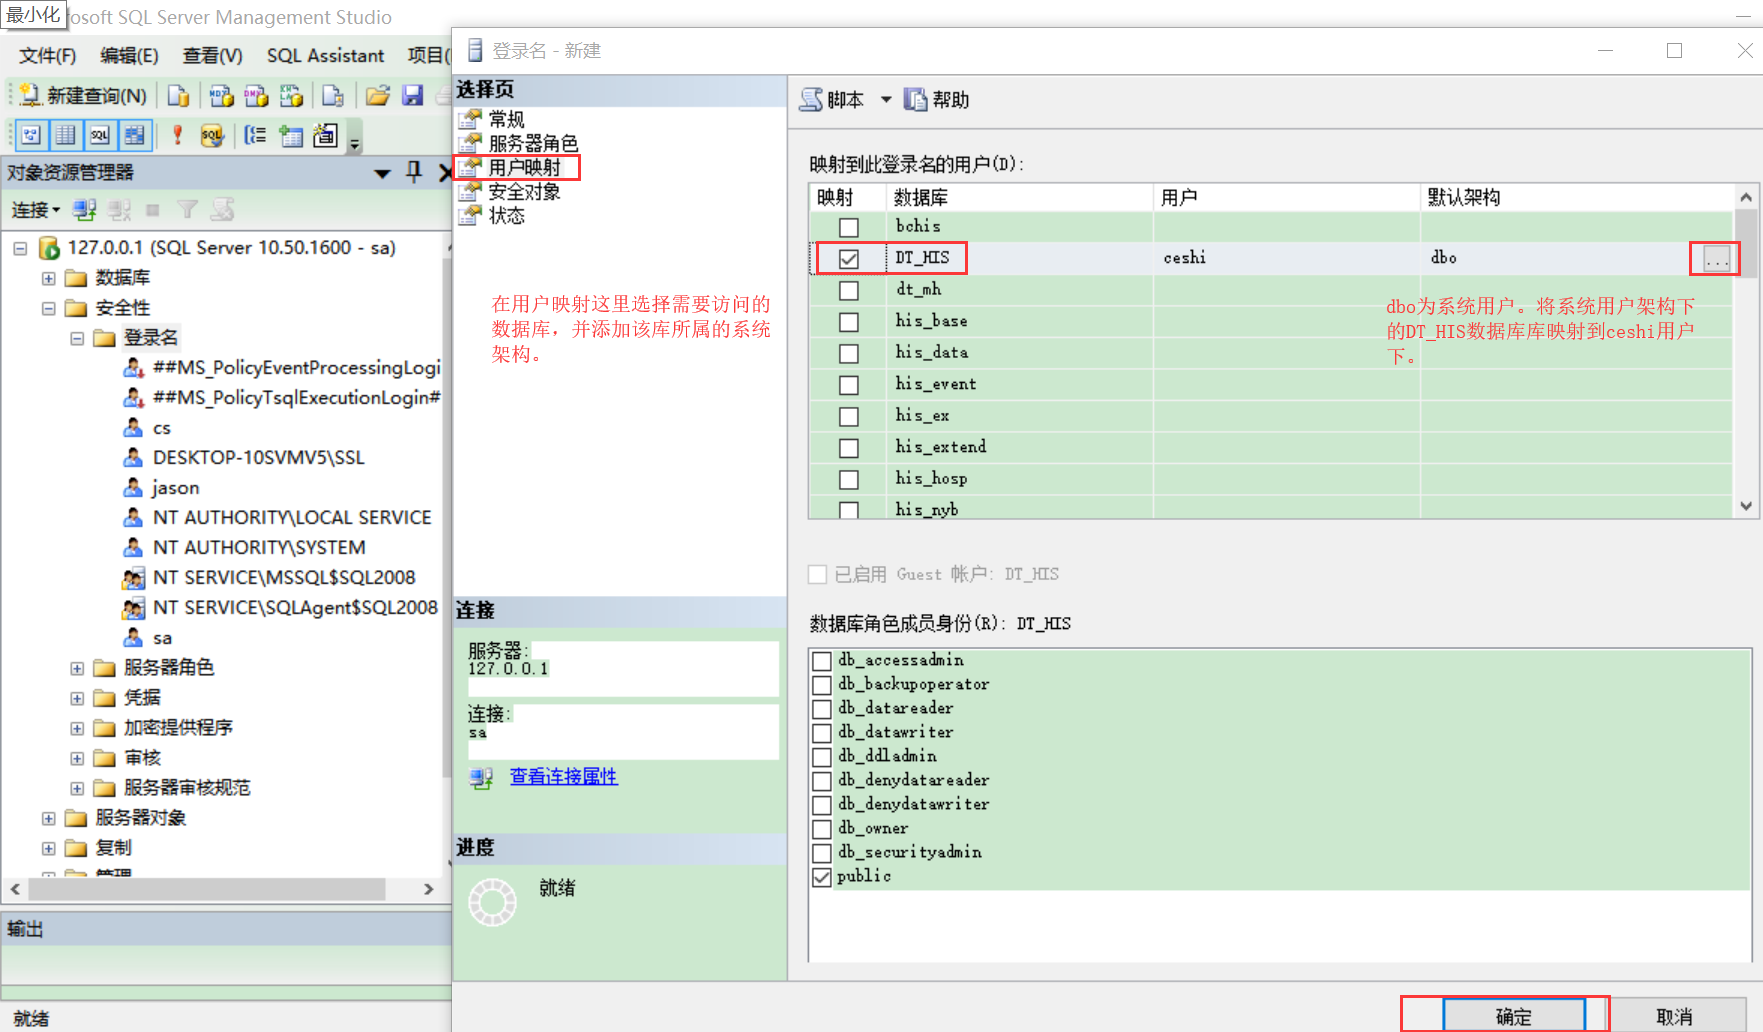The image size is (1763, 1032).
Task: Click the 取消 button
Action: (1674, 1016)
